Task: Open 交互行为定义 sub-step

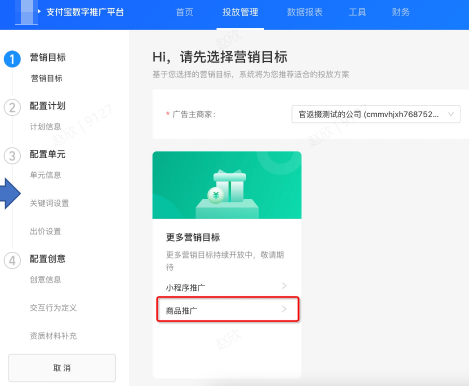Action: coord(53,308)
